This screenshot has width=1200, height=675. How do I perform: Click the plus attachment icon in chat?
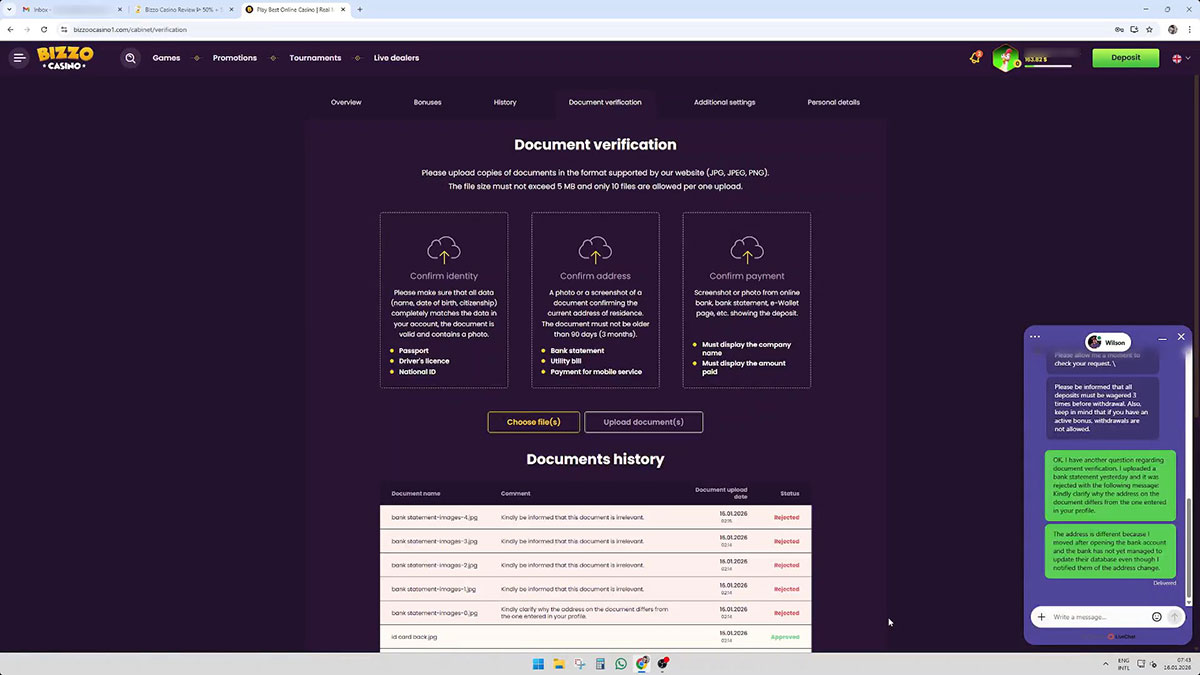pyautogui.click(x=1041, y=617)
